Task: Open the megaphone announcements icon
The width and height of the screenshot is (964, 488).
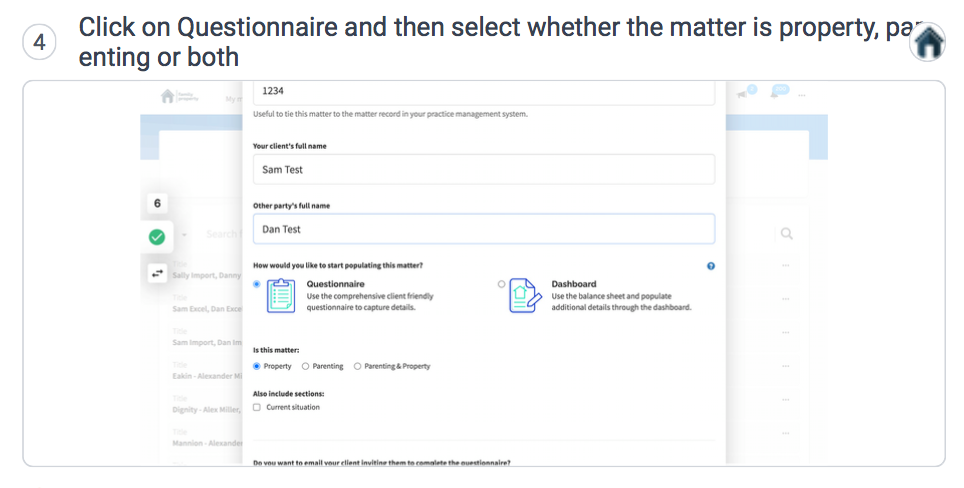Action: point(742,94)
